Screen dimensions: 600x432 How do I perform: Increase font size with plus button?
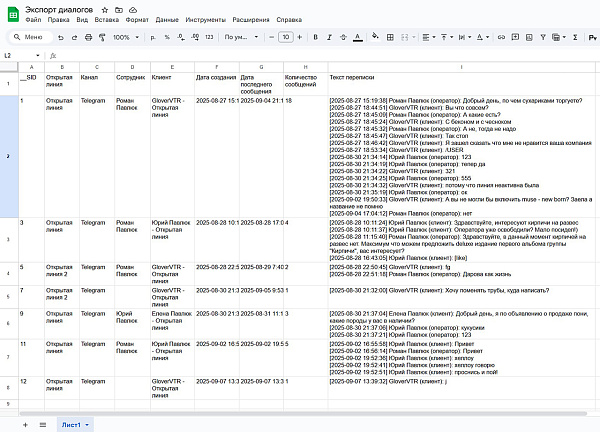(x=300, y=37)
